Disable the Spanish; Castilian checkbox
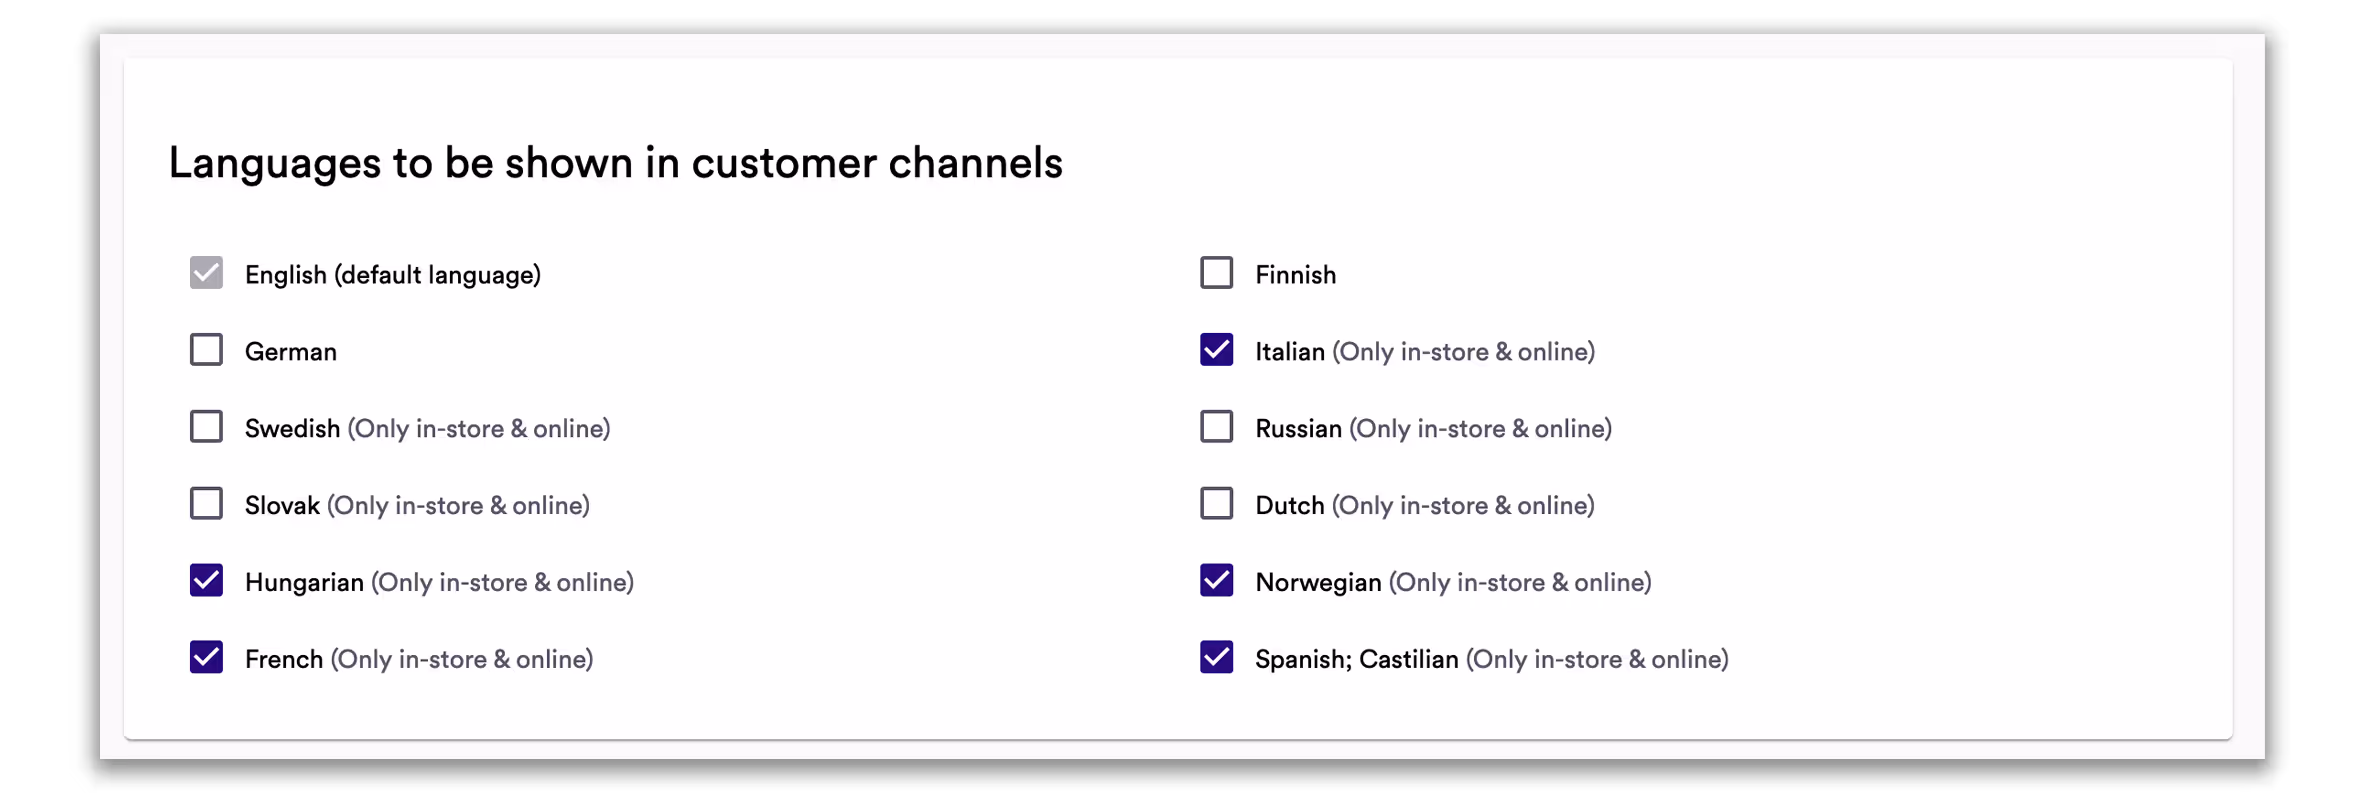Image resolution: width=2365 pixels, height=793 pixels. click(1216, 658)
